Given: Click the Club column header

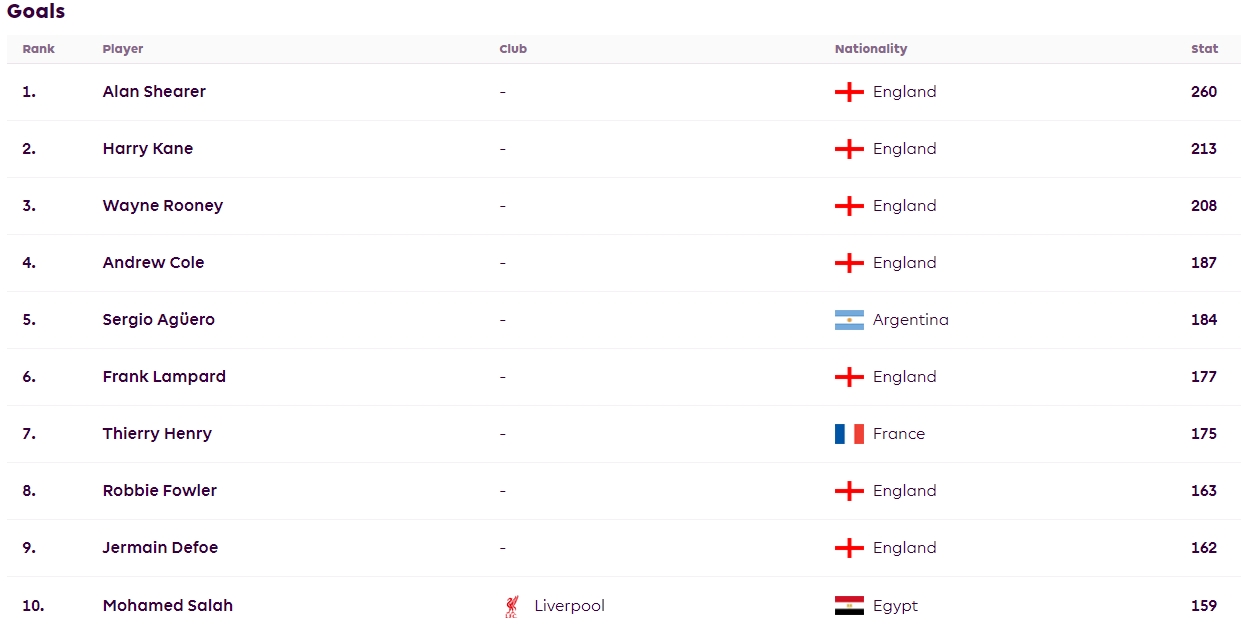Looking at the screenshot, I should point(513,49).
